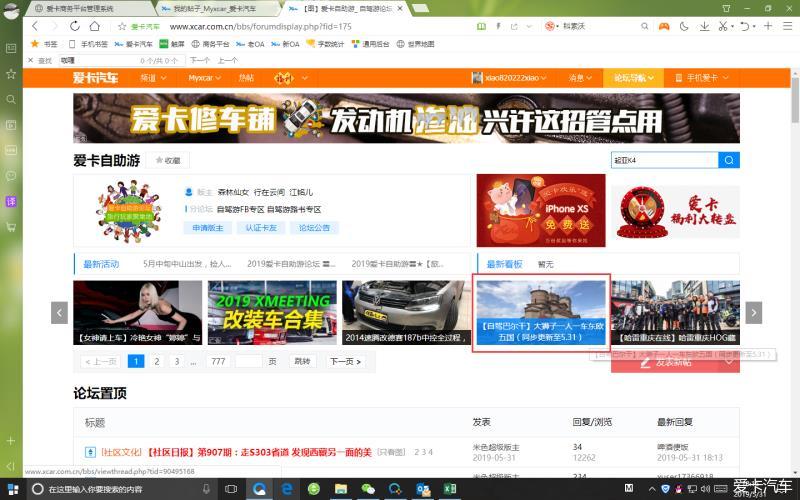
Task: Click 申请版主 button
Action: tap(208, 228)
